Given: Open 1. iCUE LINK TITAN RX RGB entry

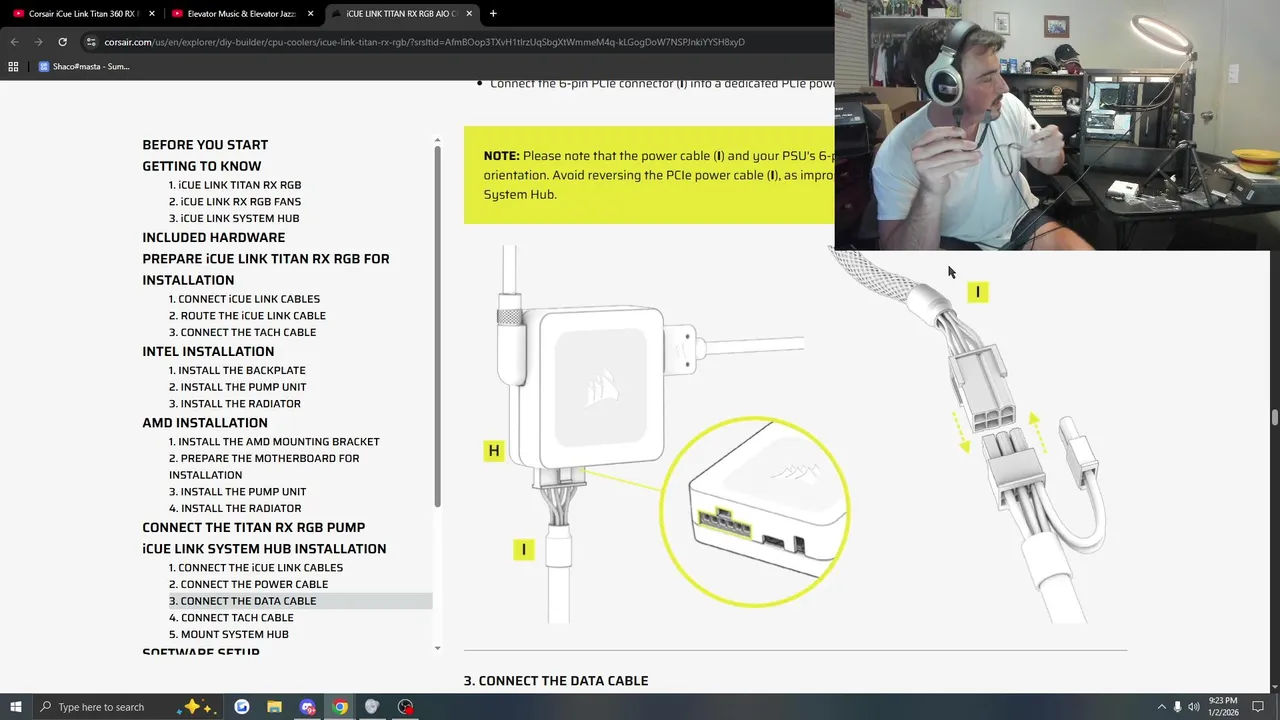Looking at the screenshot, I should pyautogui.click(x=235, y=185).
